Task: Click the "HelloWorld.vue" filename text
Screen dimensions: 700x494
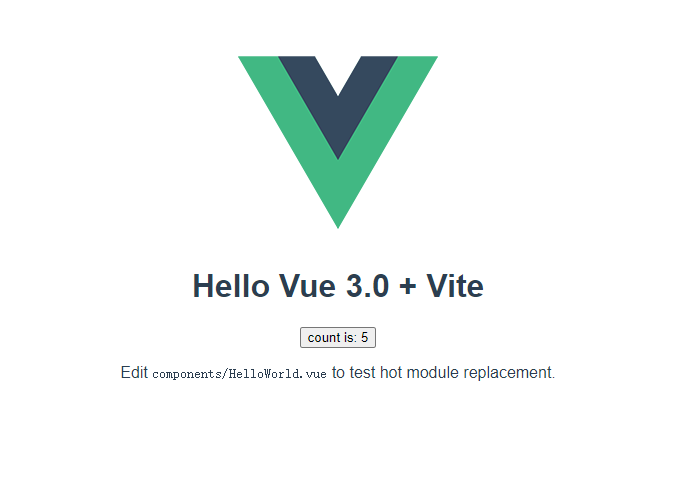Action: 278,373
